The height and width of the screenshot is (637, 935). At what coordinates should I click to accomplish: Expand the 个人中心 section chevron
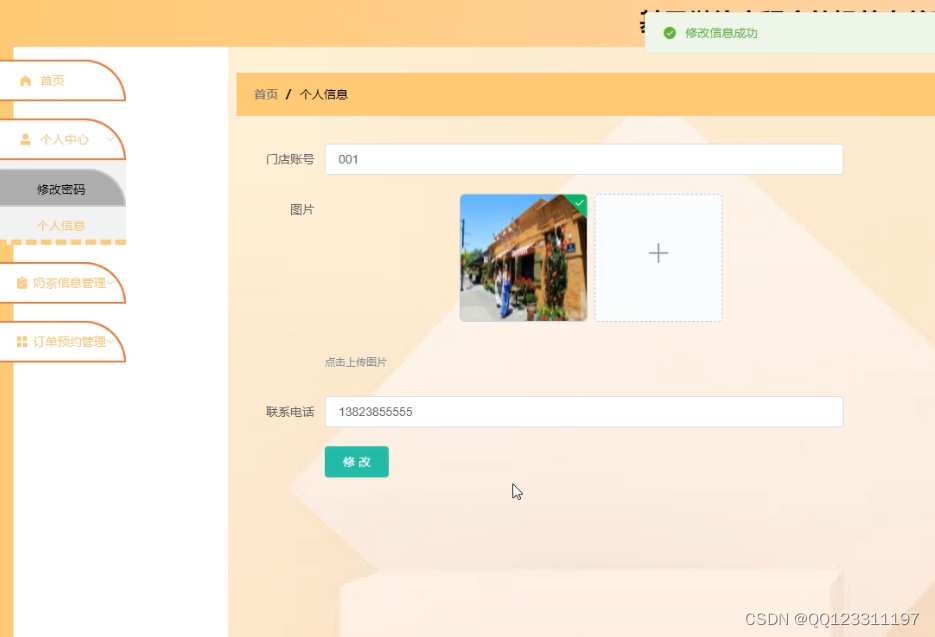click(x=111, y=141)
